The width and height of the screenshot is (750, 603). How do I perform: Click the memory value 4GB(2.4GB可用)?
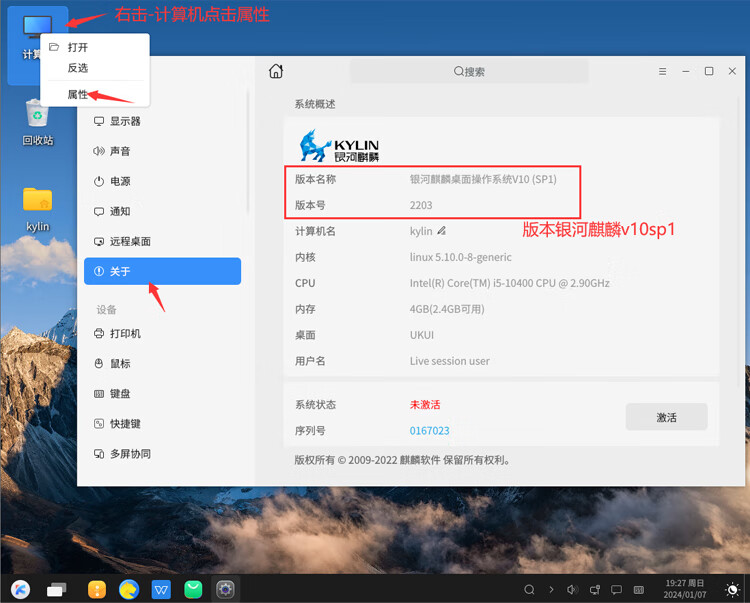pos(447,309)
